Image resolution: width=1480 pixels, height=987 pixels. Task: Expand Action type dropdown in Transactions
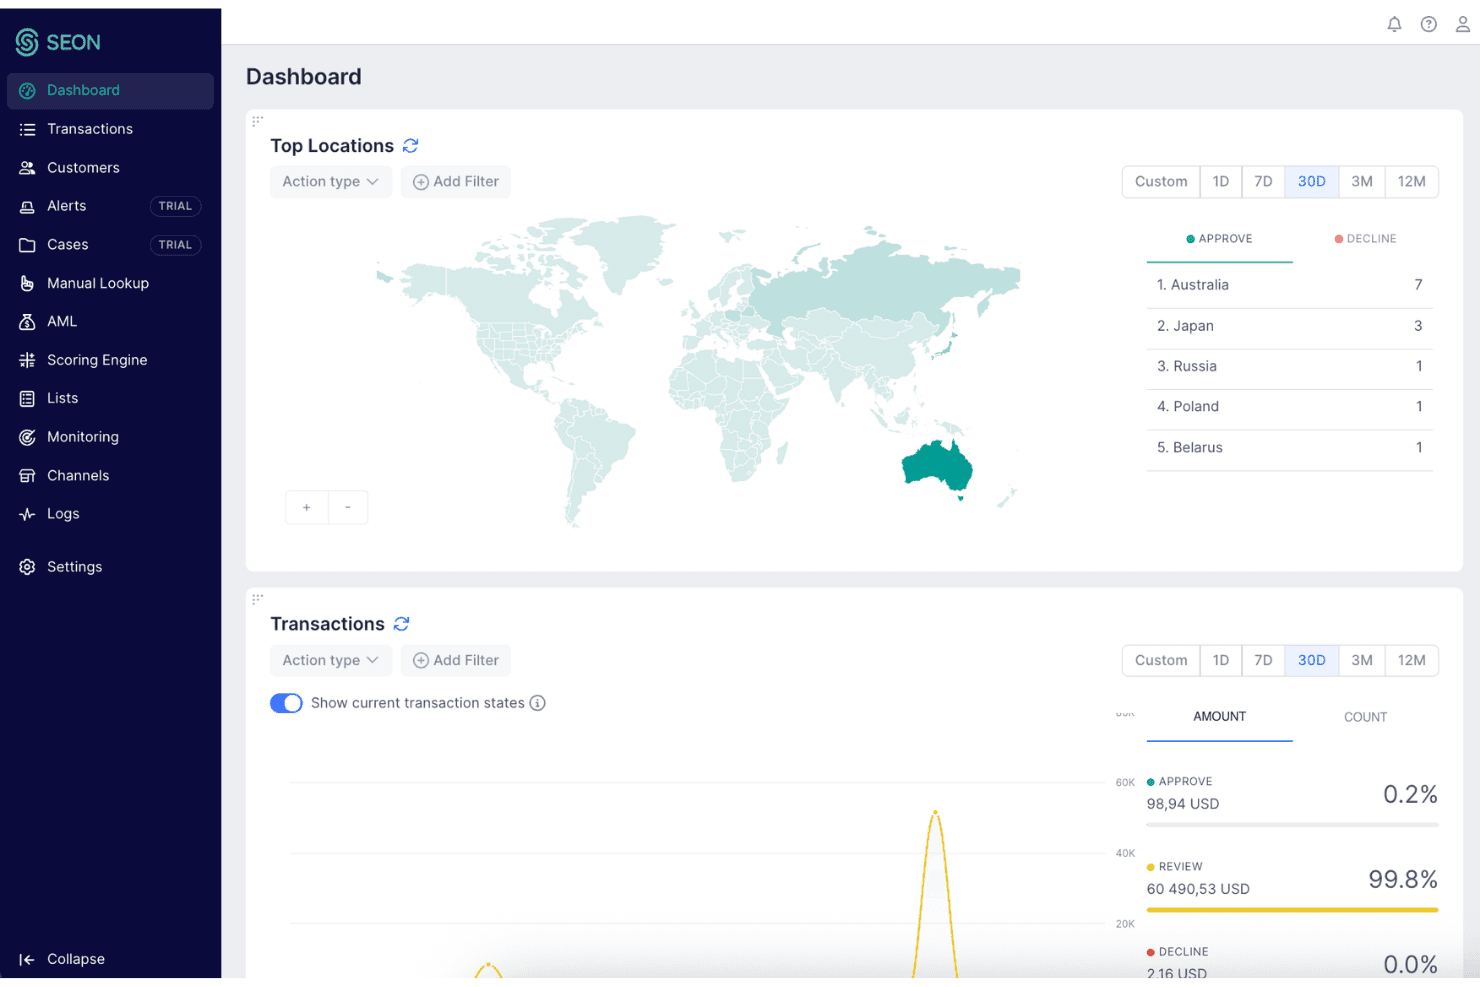tap(331, 660)
